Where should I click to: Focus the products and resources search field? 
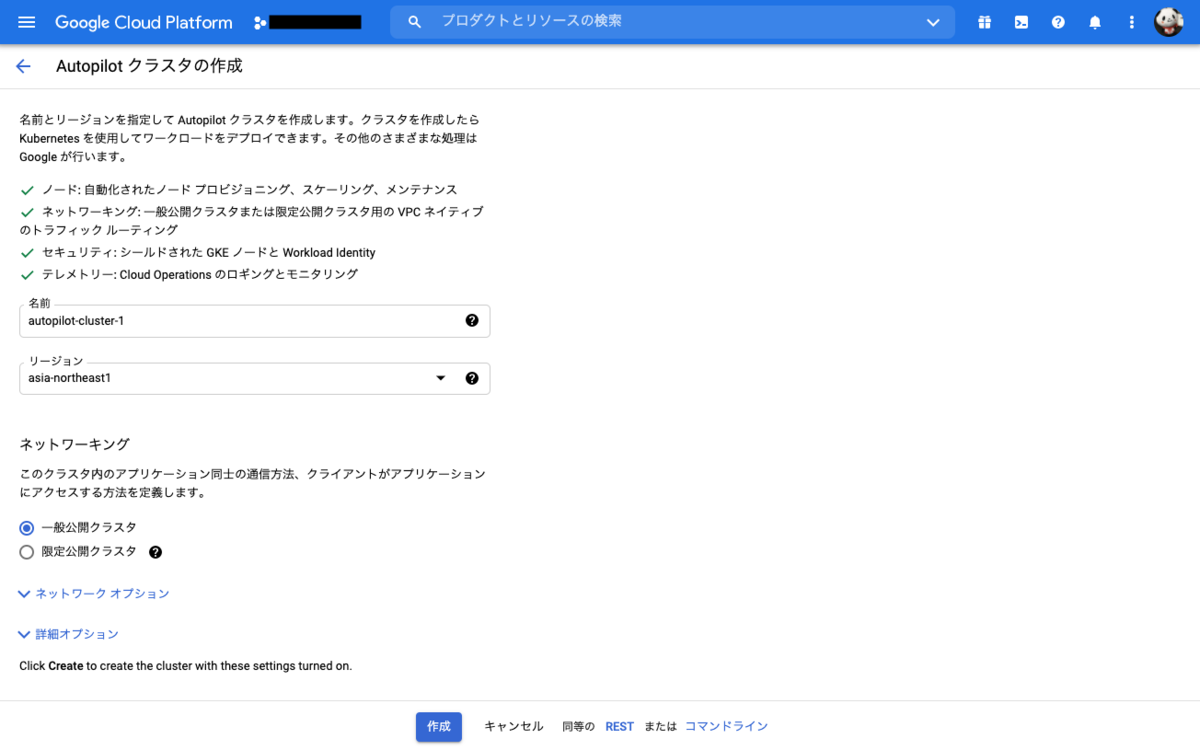672,21
